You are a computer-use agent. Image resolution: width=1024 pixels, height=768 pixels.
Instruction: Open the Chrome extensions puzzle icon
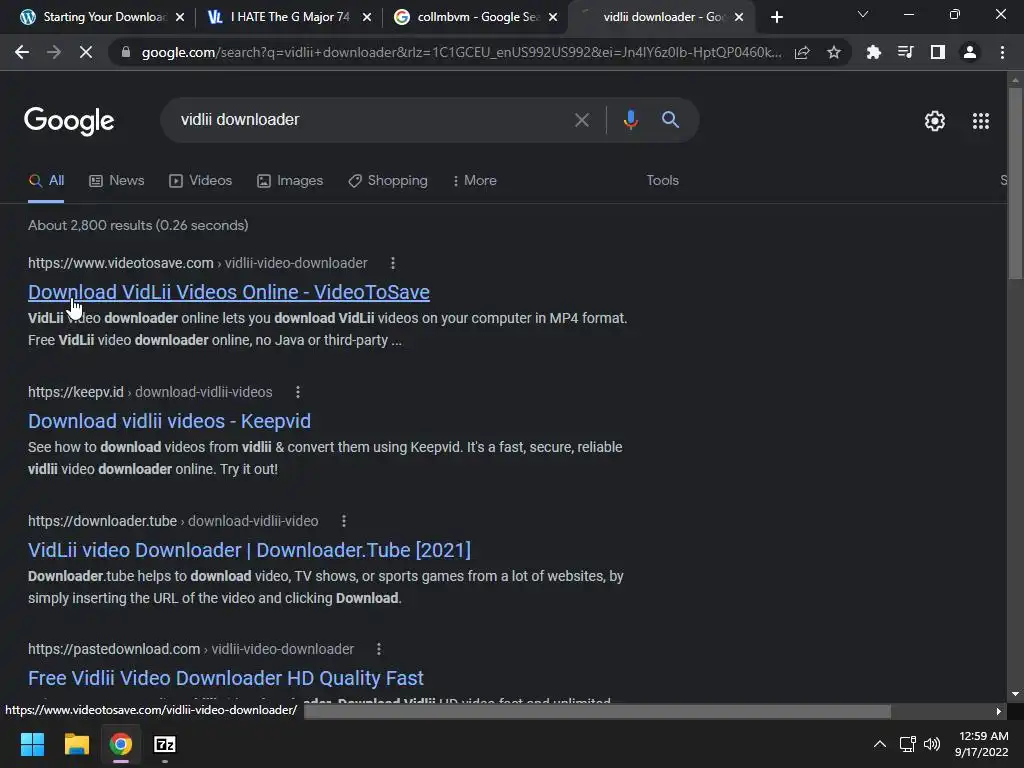(x=873, y=52)
